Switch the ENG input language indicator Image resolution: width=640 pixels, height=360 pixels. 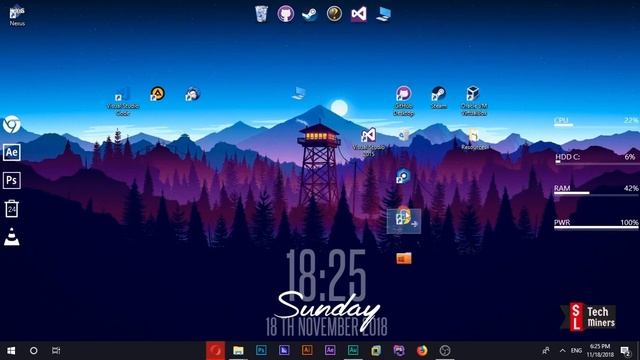coord(576,351)
